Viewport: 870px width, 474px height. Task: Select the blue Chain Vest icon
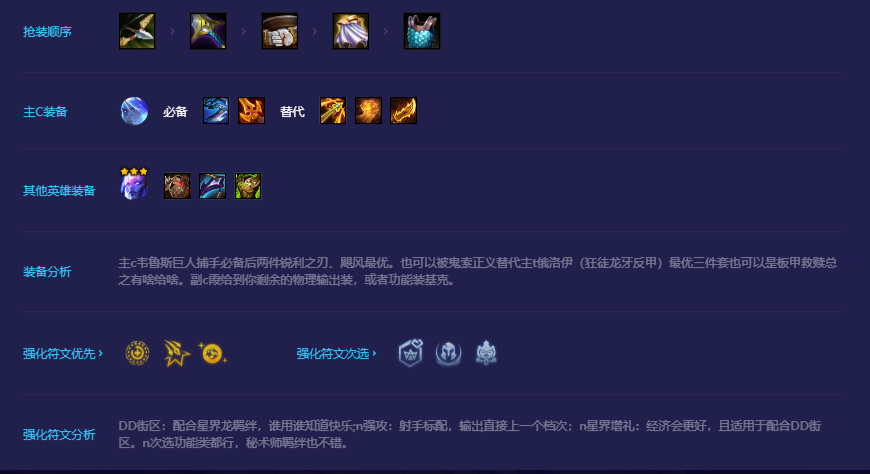pyautogui.click(x=422, y=31)
